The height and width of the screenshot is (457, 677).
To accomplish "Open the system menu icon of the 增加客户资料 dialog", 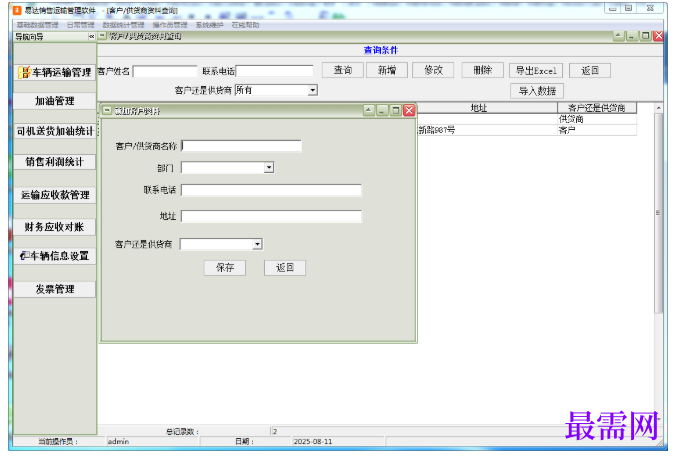I will tap(107, 111).
